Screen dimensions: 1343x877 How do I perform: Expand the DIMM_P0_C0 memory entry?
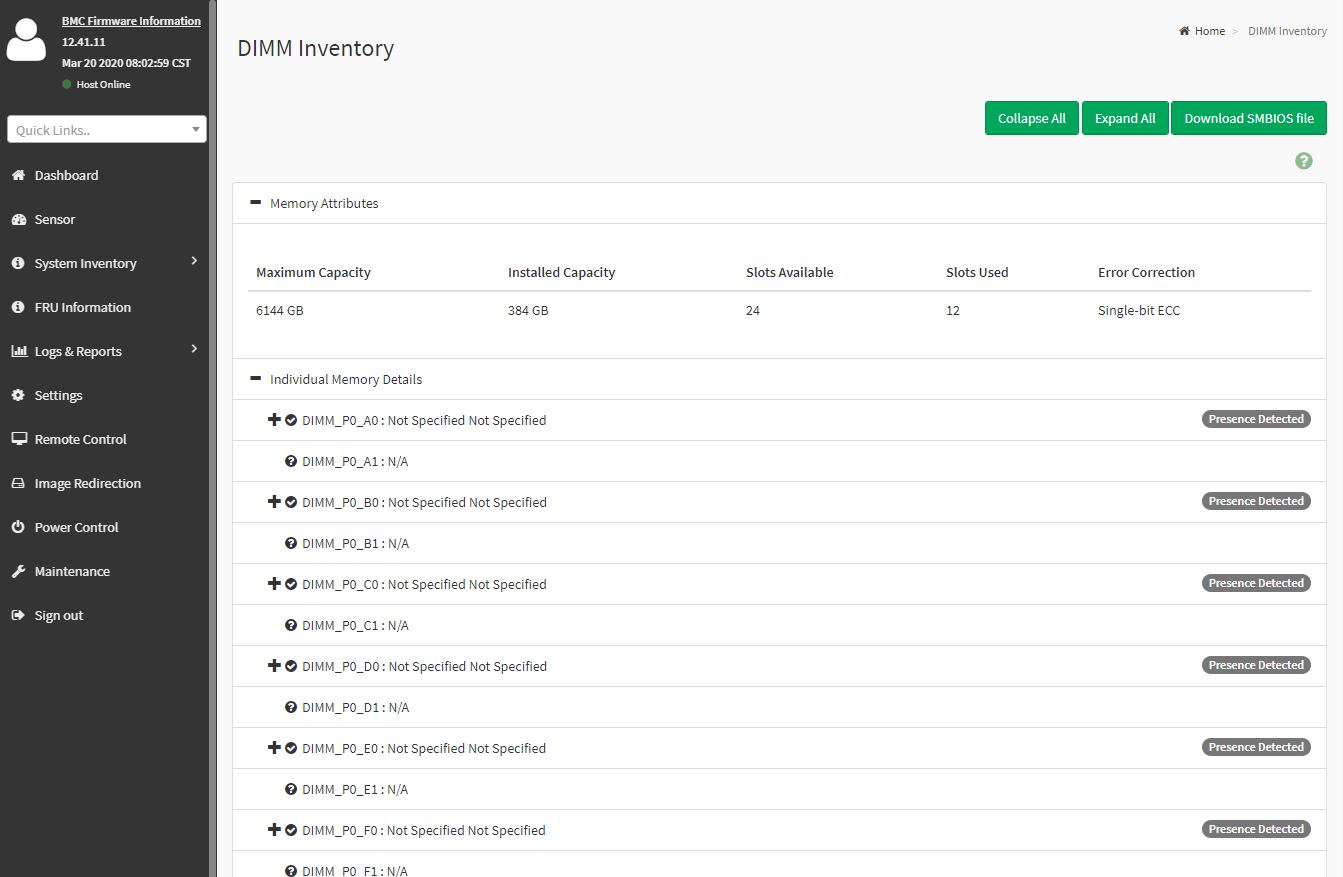[273, 584]
